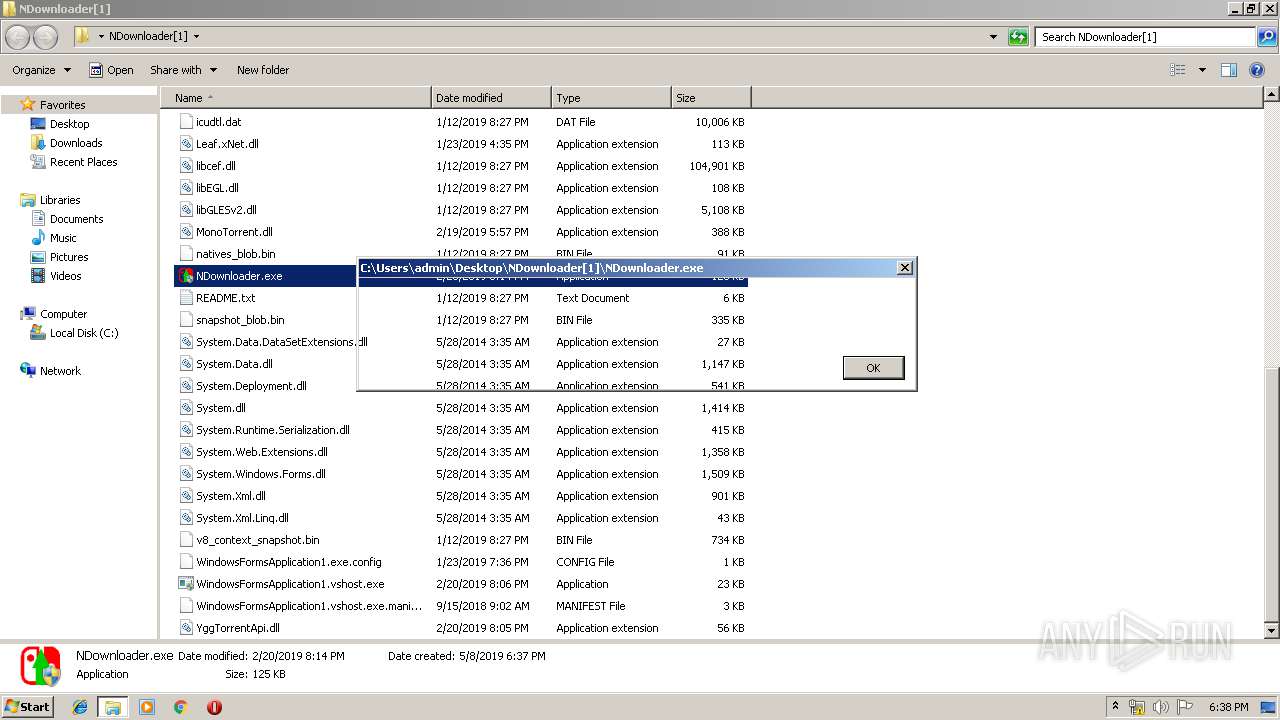Select WindowsFormsApplication1.exe.config file

[289, 562]
